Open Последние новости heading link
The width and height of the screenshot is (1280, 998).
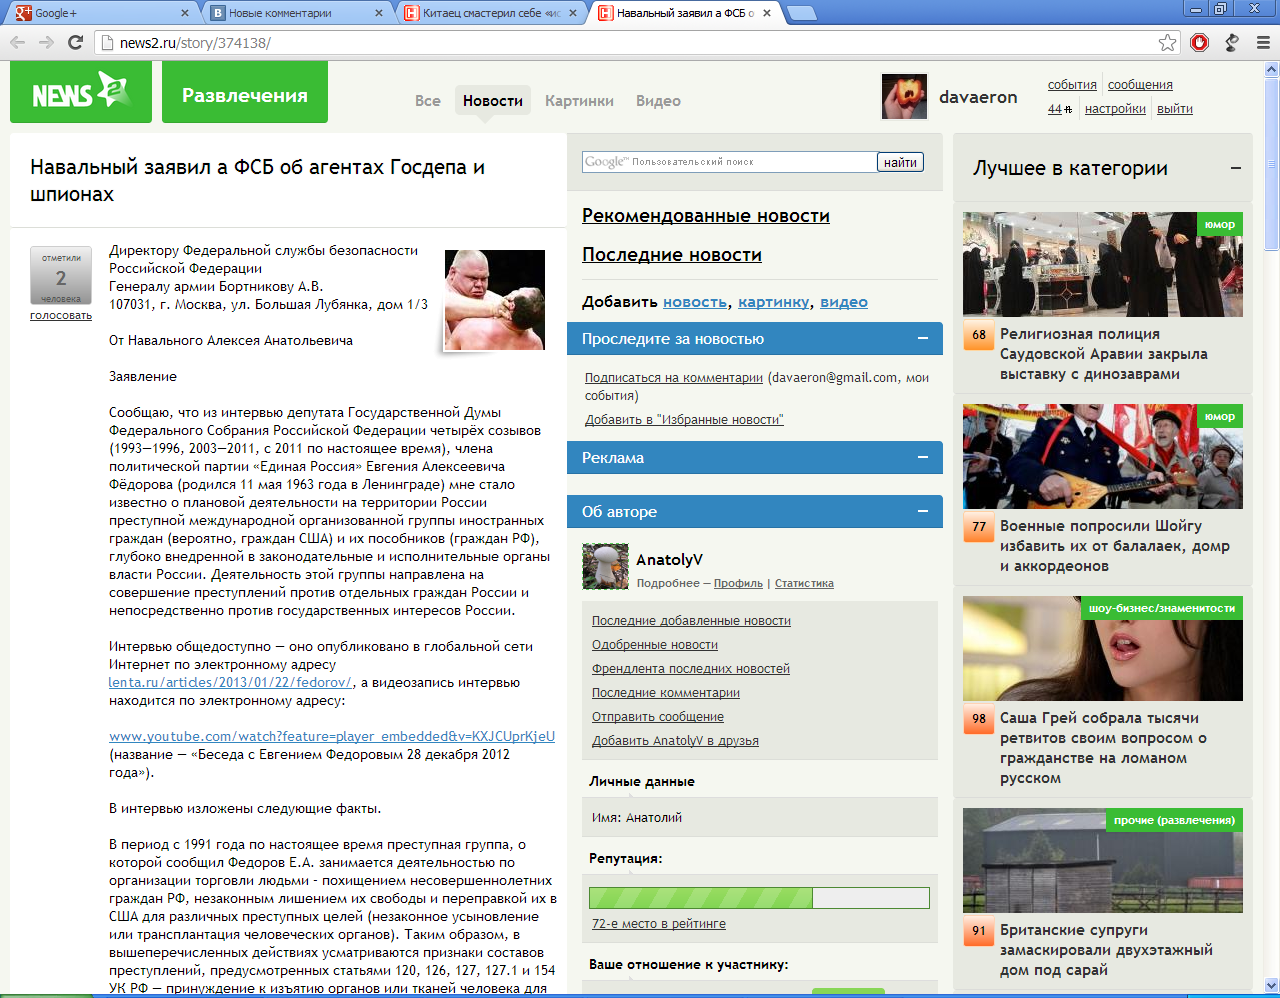pyautogui.click(x=672, y=255)
